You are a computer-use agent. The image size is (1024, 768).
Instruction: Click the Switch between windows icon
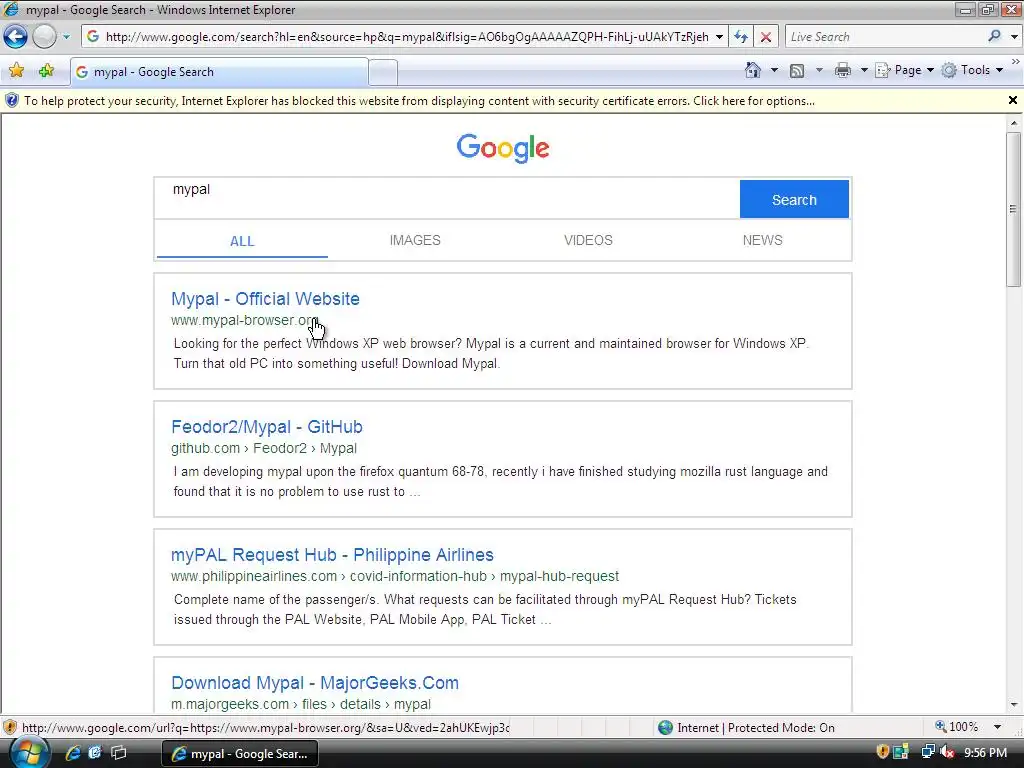pos(118,753)
